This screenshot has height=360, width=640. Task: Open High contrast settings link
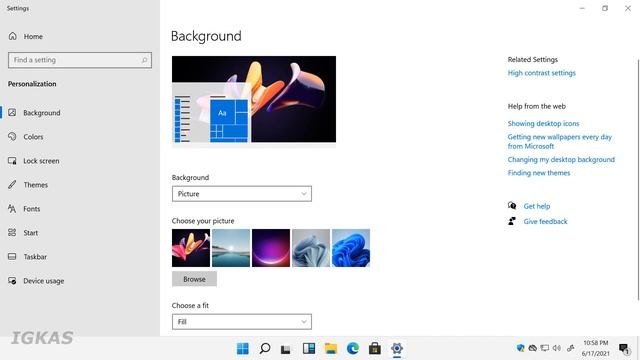[542, 73]
